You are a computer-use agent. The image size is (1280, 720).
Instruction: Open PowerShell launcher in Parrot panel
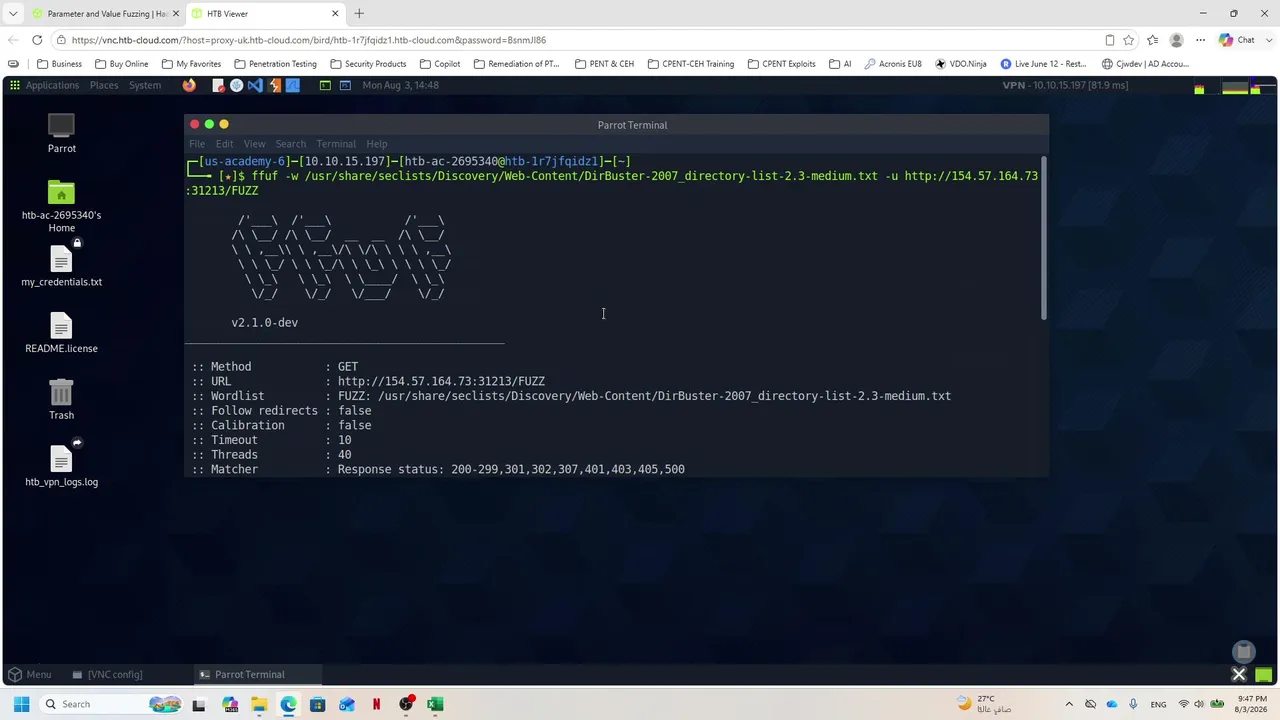tap(345, 85)
